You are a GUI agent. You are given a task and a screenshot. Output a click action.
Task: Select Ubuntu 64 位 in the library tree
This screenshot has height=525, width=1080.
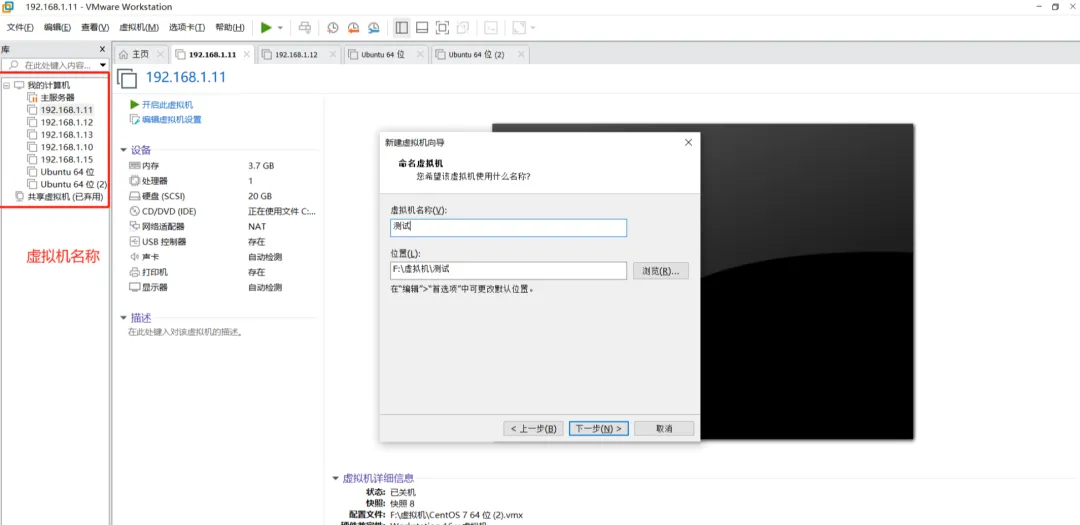tap(67, 172)
